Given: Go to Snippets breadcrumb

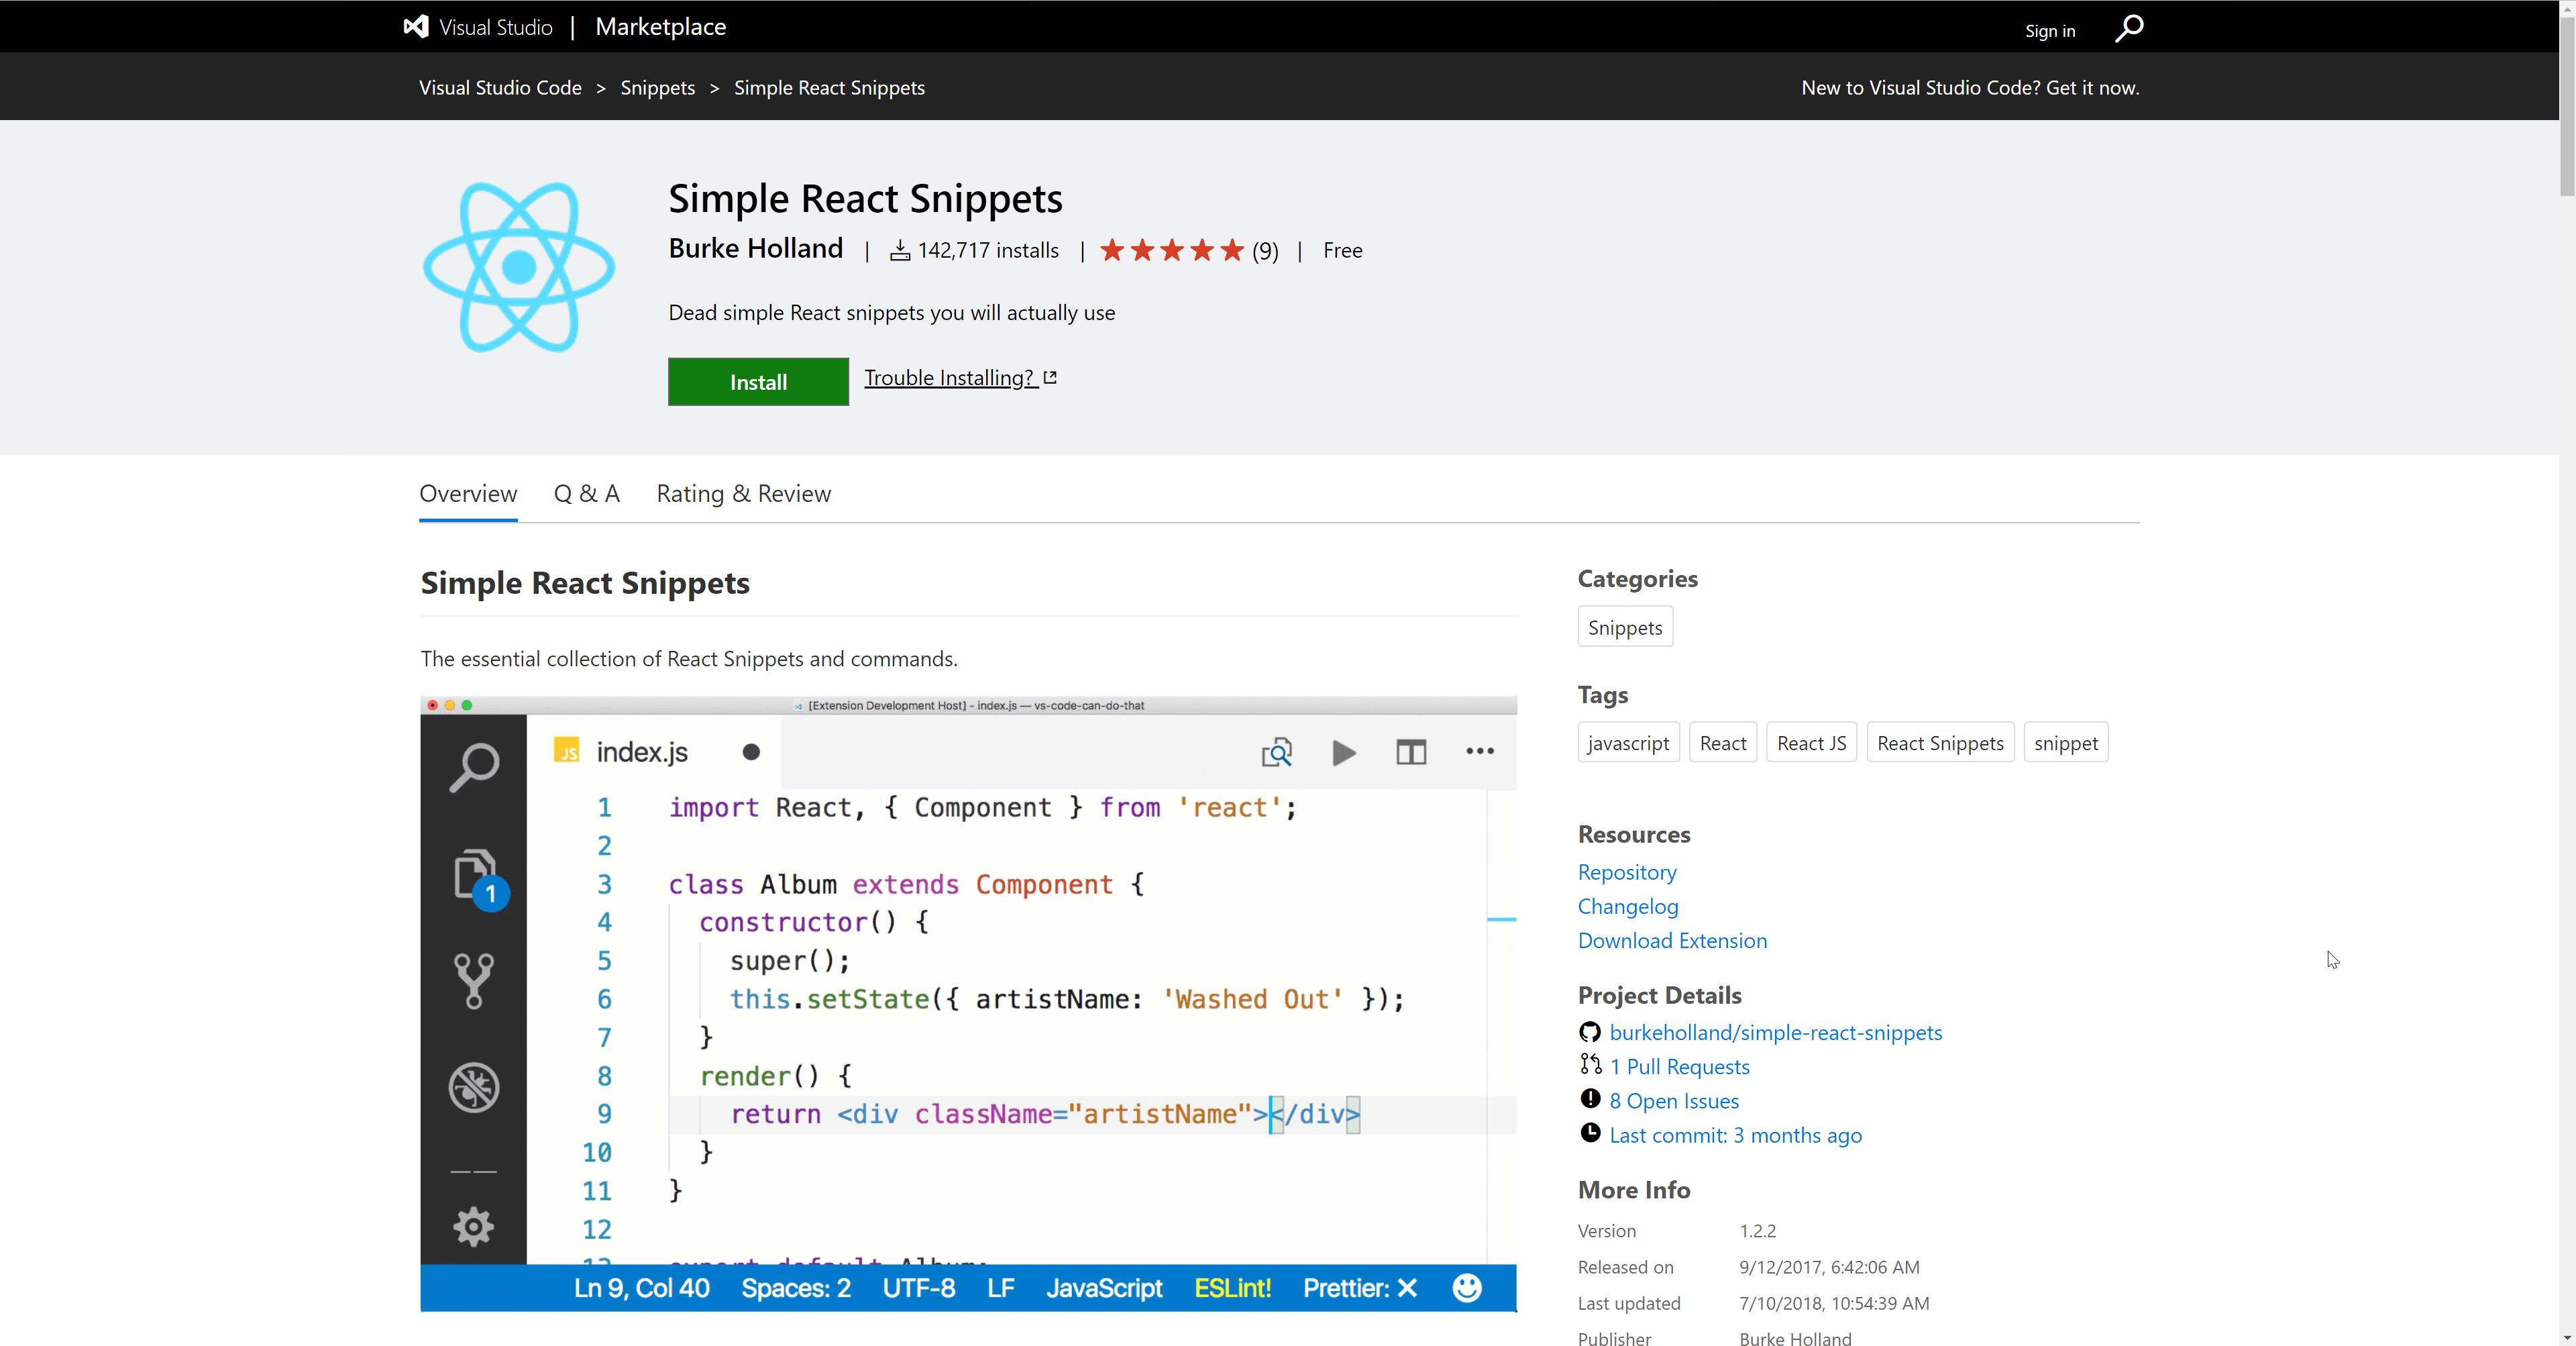Looking at the screenshot, I should [x=657, y=88].
